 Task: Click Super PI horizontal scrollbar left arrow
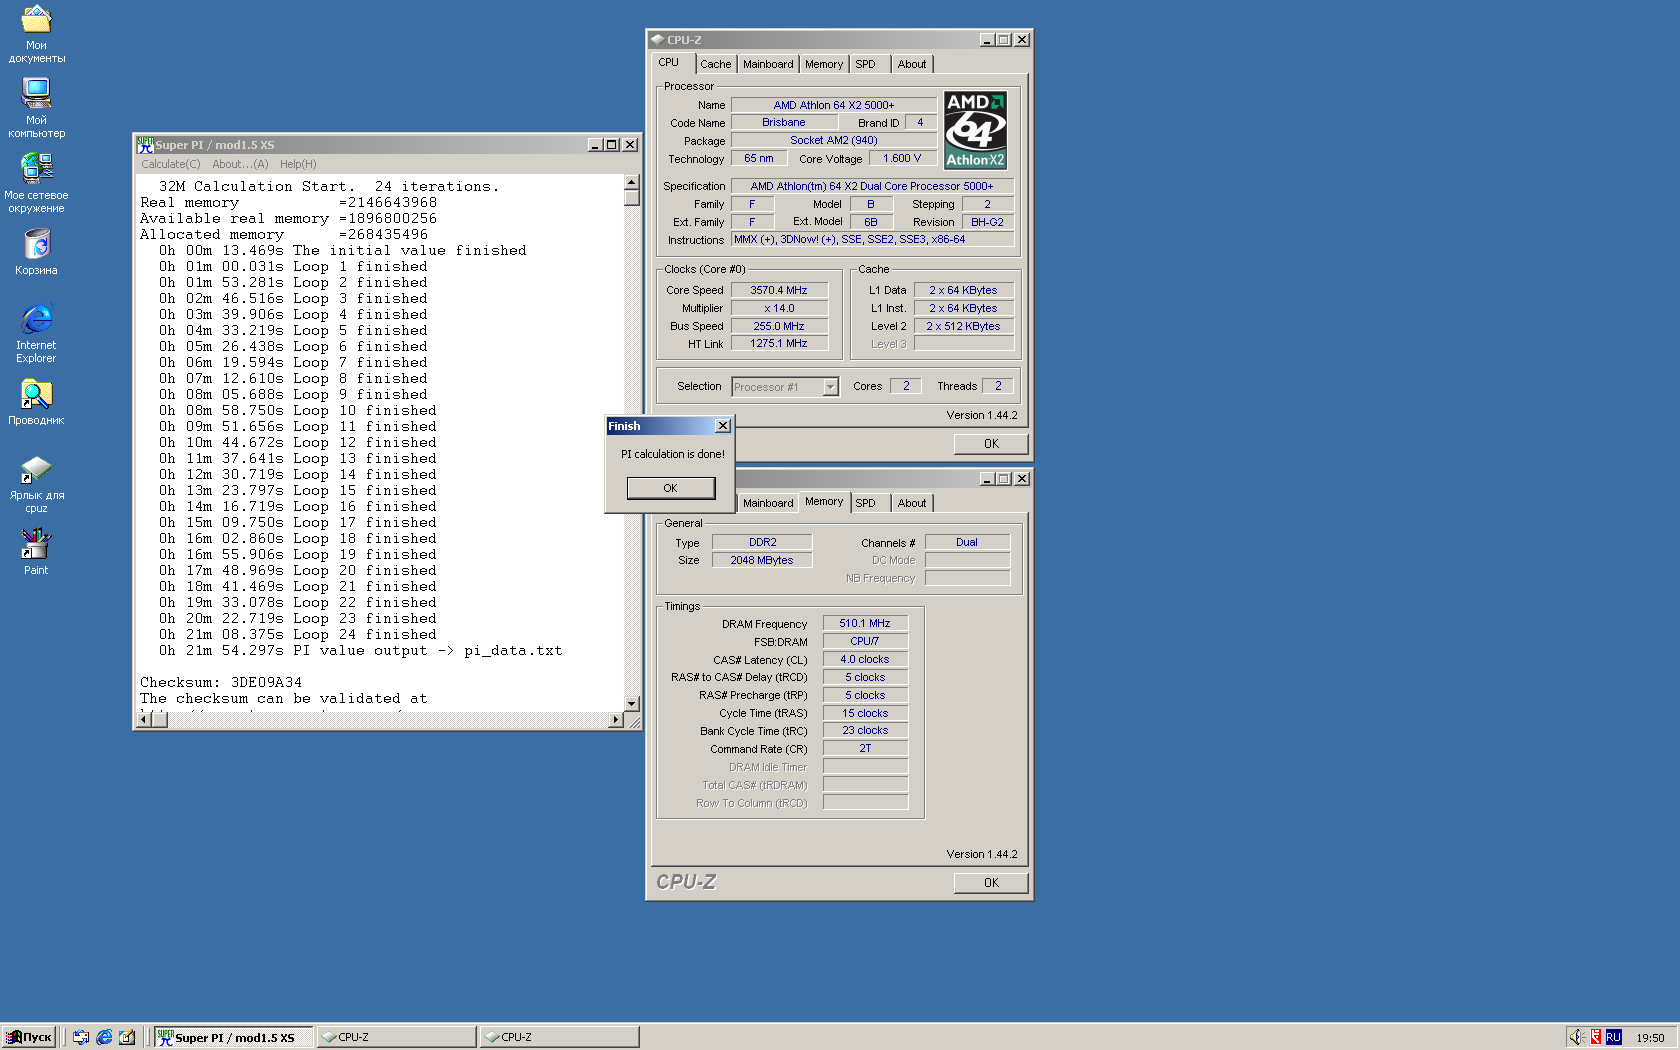tap(144, 720)
